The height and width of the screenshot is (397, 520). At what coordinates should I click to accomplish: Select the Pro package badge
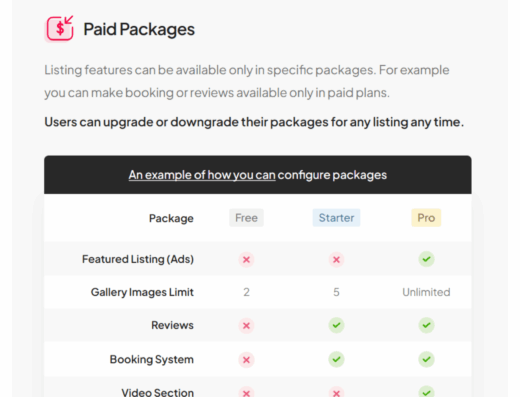(x=426, y=218)
